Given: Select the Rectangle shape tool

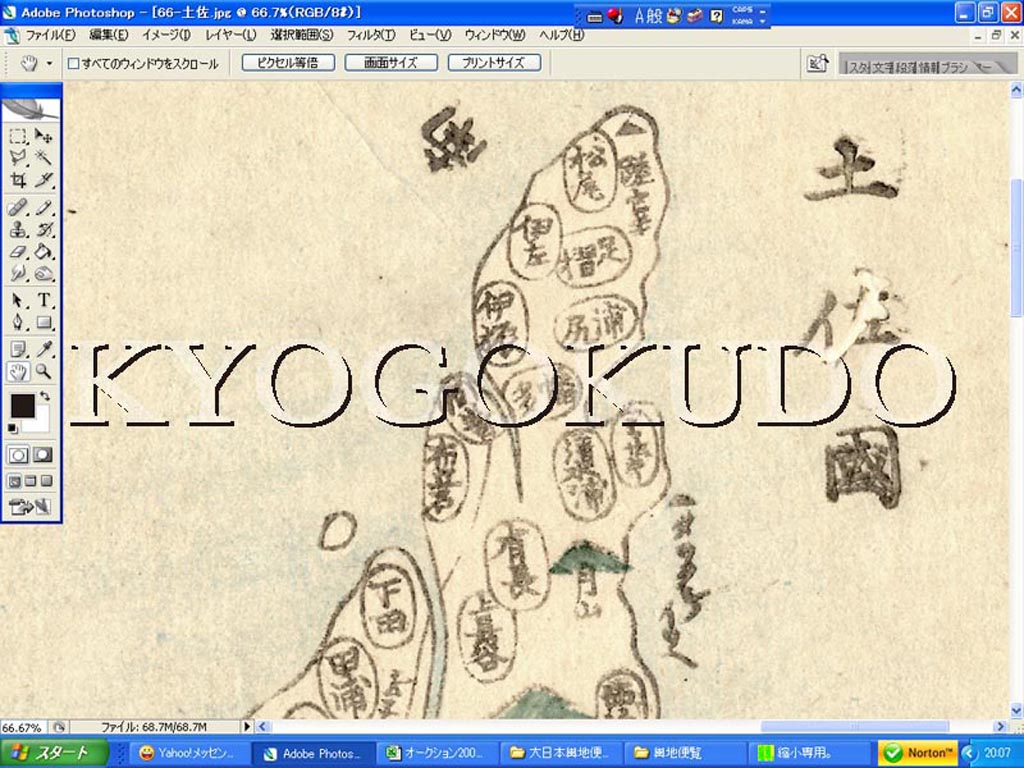Looking at the screenshot, I should (44, 322).
